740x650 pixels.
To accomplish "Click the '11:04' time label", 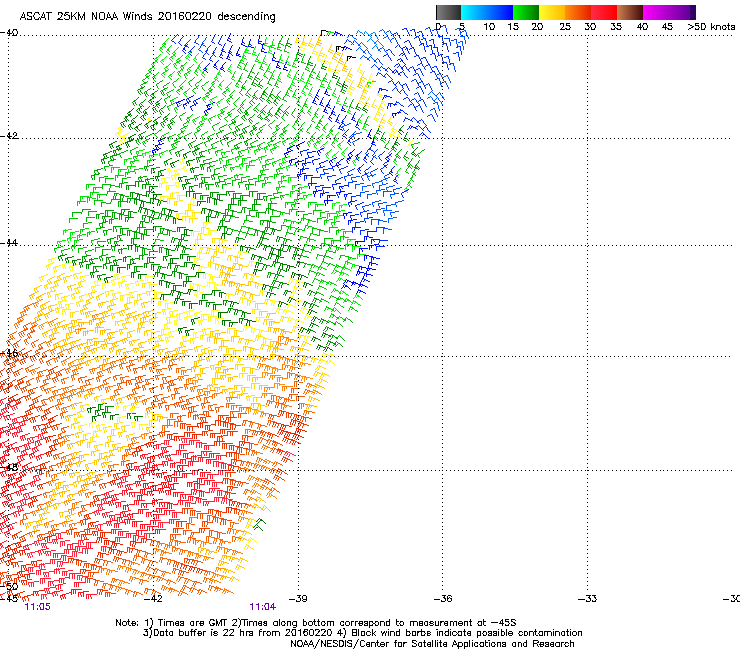I will tap(263, 607).
